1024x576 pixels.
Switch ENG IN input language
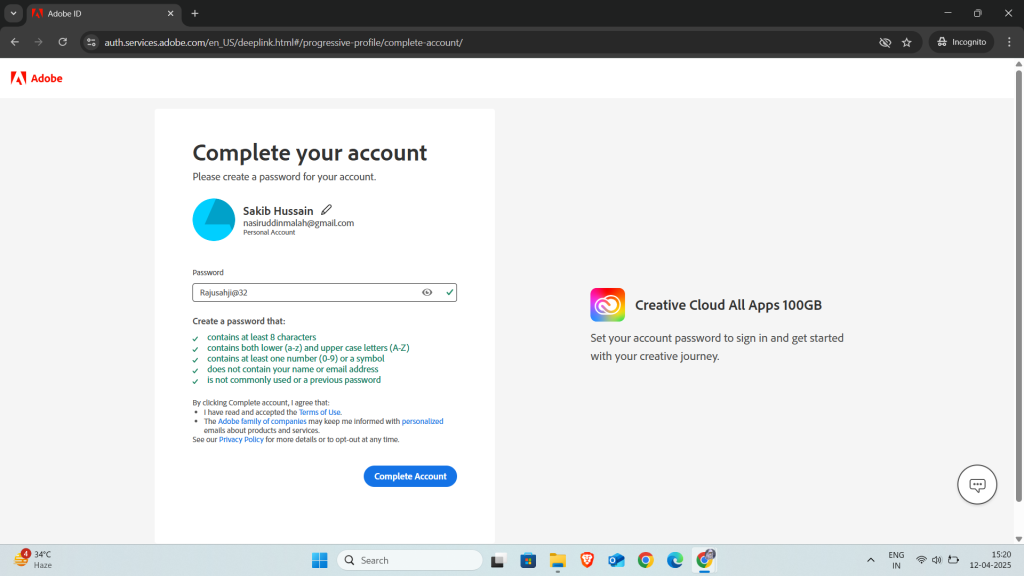pyautogui.click(x=896, y=560)
